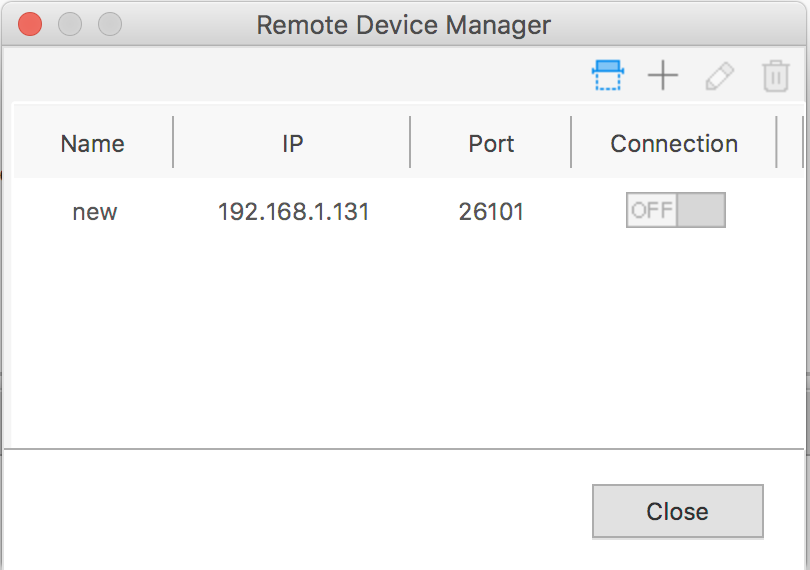Click the IP address 192.168.1.131
The image size is (810, 570).
[x=293, y=212]
